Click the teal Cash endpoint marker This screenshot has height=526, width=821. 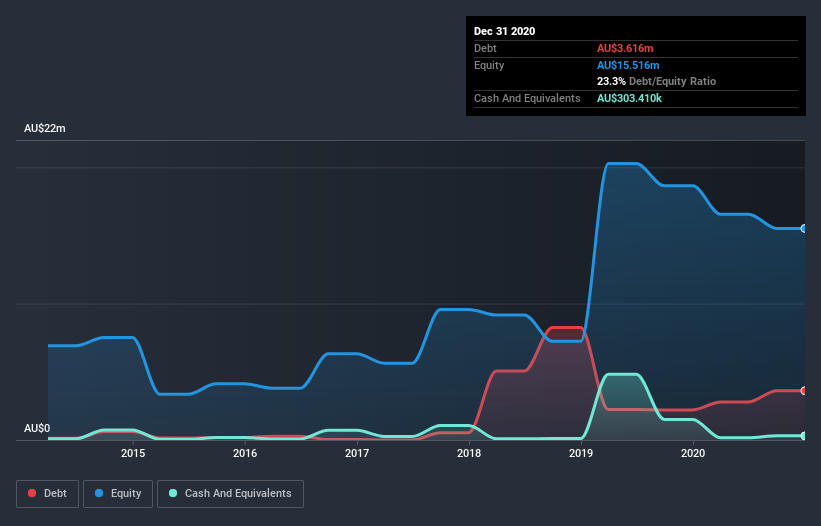[x=804, y=435]
